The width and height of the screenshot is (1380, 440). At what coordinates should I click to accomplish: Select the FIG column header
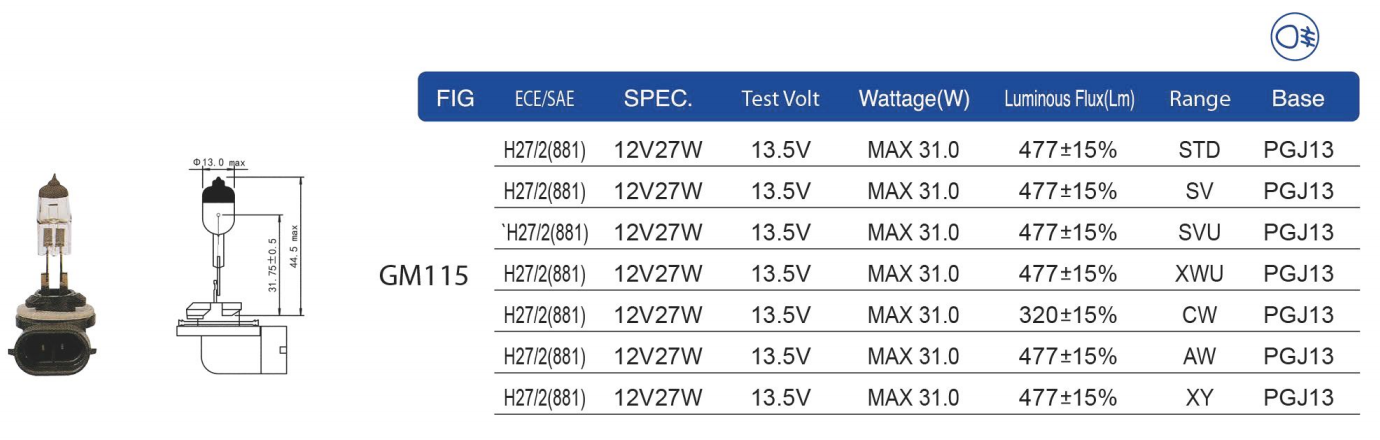click(x=455, y=98)
